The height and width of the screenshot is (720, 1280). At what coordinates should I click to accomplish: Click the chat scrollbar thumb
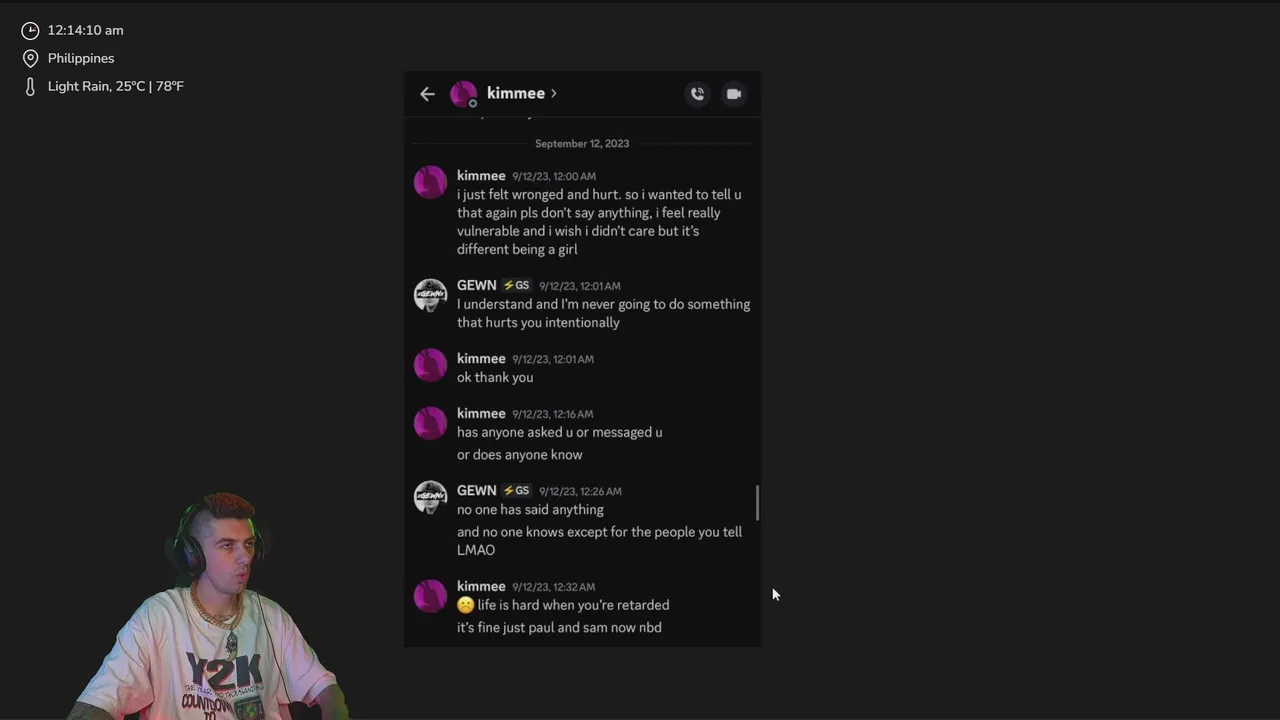757,503
